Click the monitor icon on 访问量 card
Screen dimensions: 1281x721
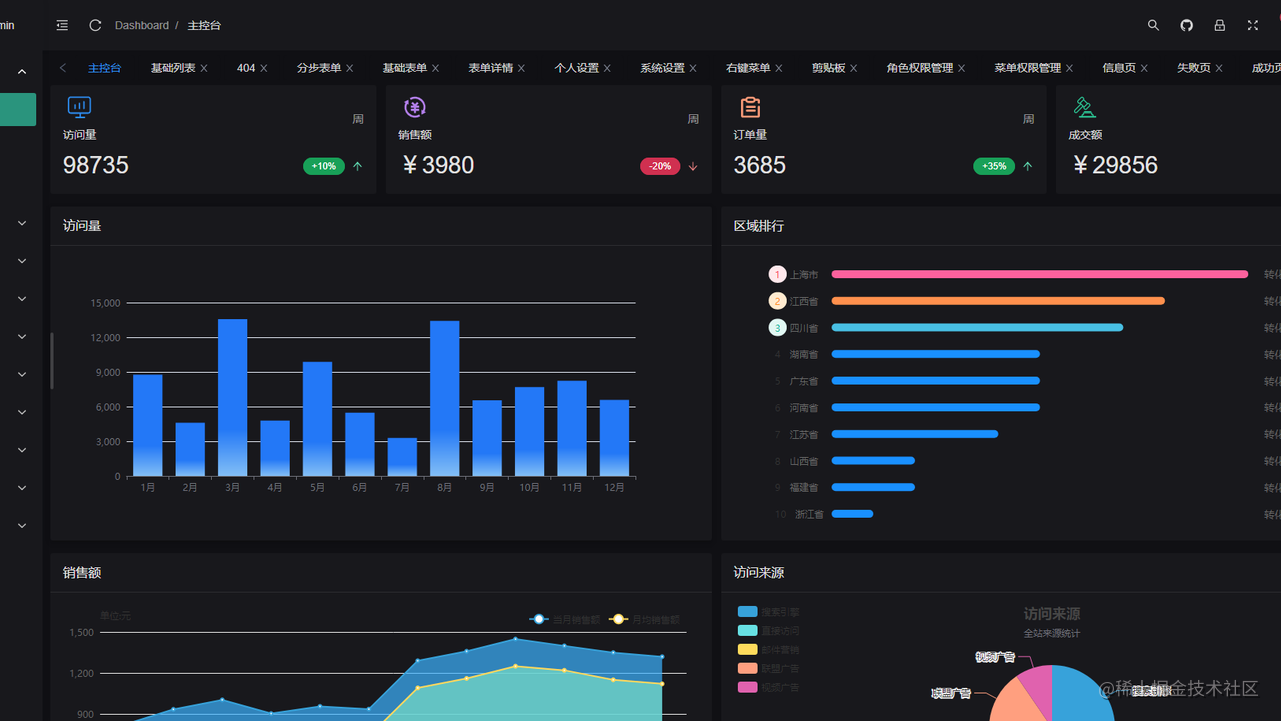coord(79,107)
